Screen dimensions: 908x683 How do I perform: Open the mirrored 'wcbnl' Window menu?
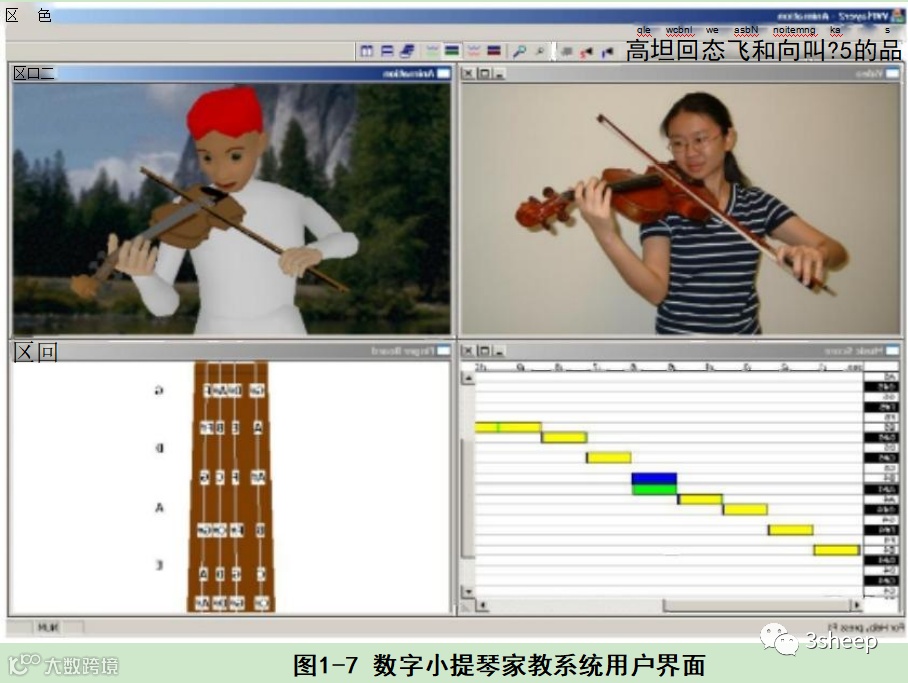point(679,30)
